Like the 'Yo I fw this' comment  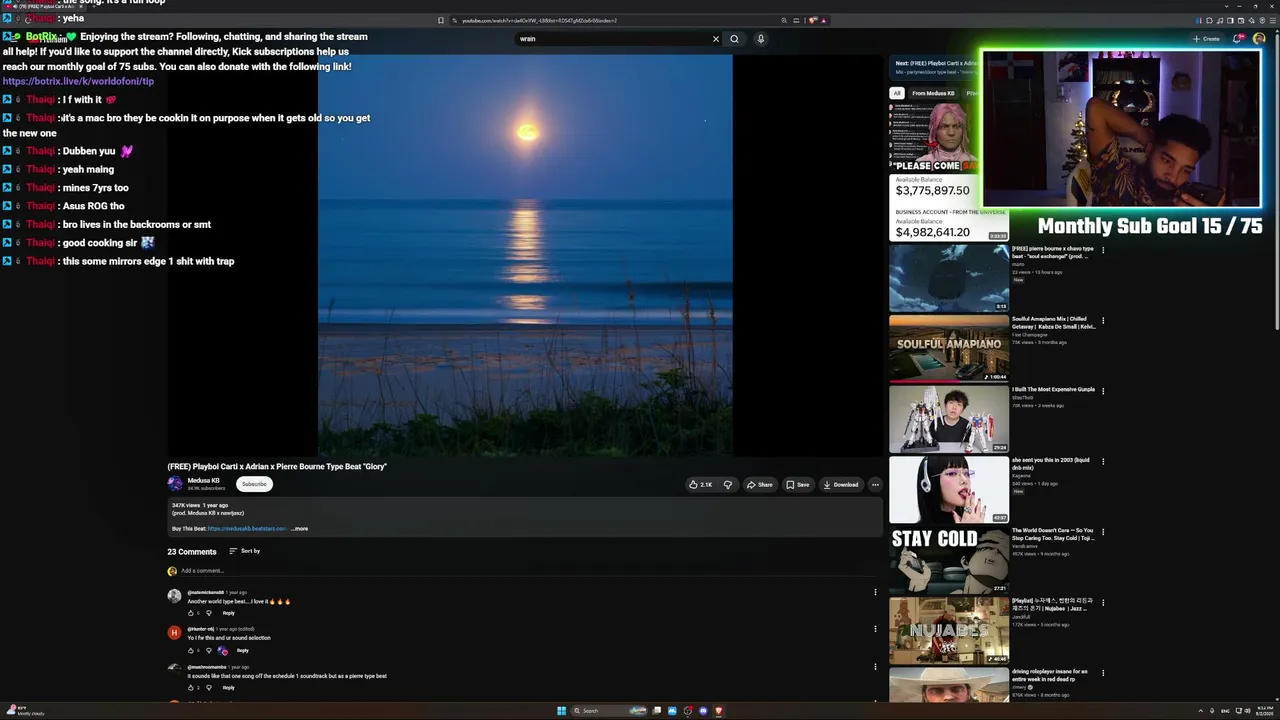click(191, 650)
